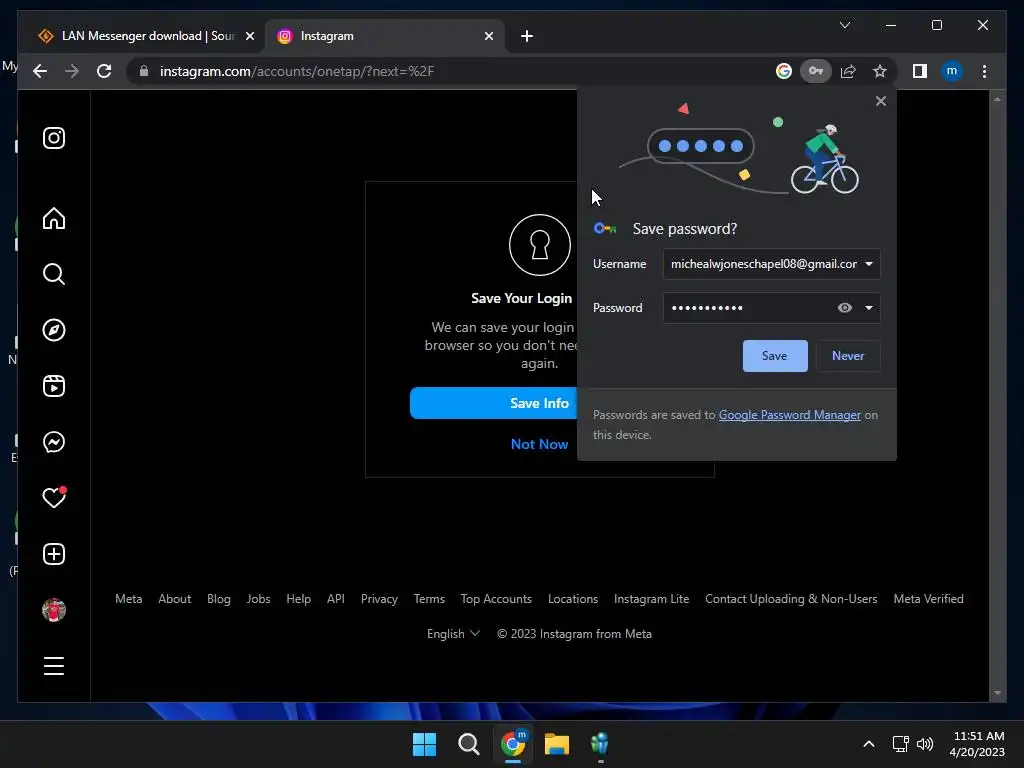This screenshot has height=768, width=1024.
Task: Open the Jobs footer link
Action: click(x=258, y=599)
